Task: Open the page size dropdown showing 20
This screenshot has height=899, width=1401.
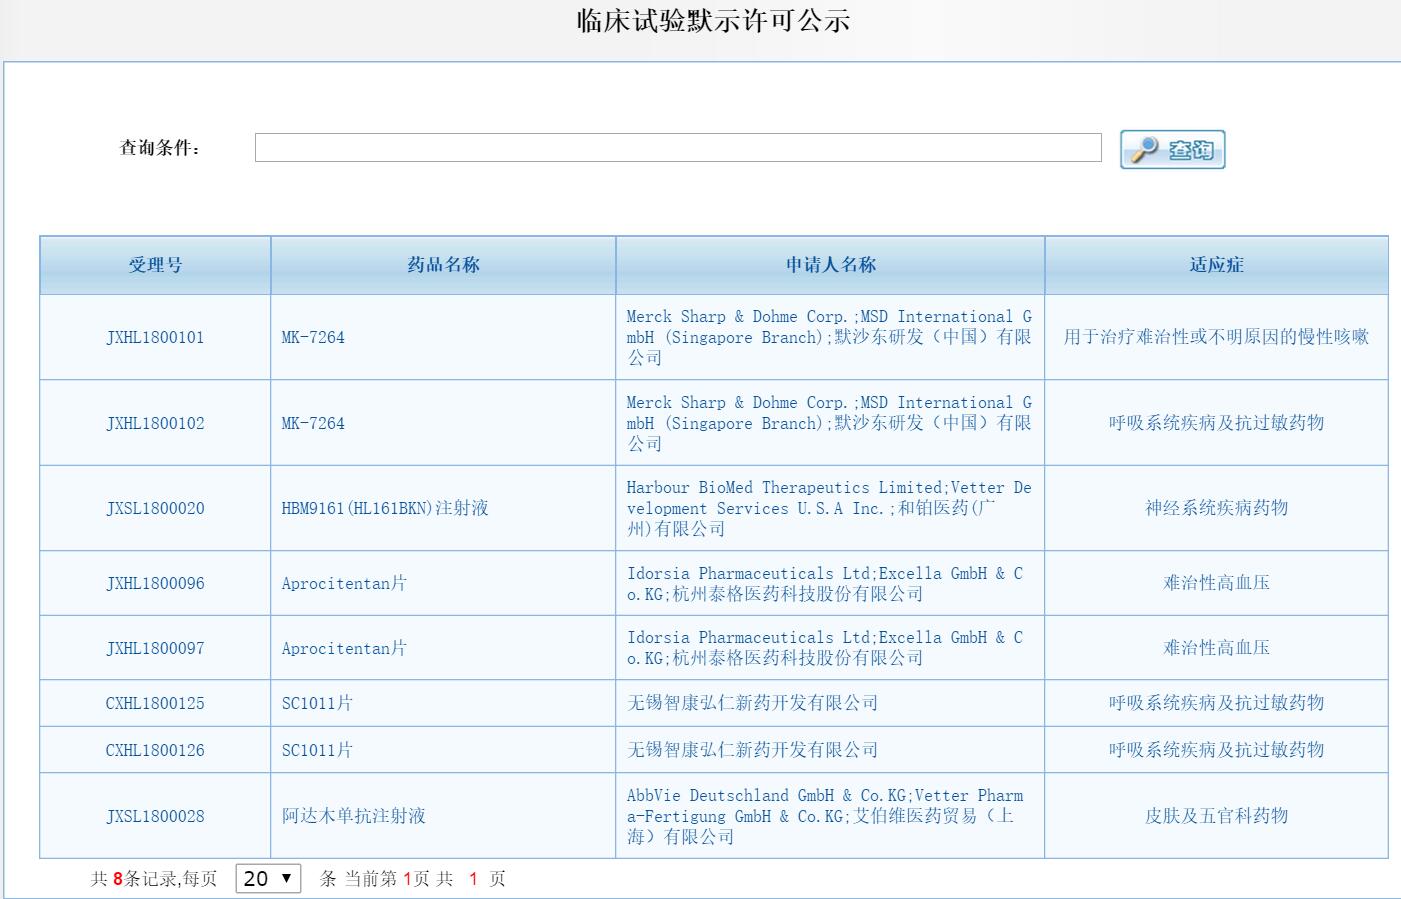Action: 268,878
